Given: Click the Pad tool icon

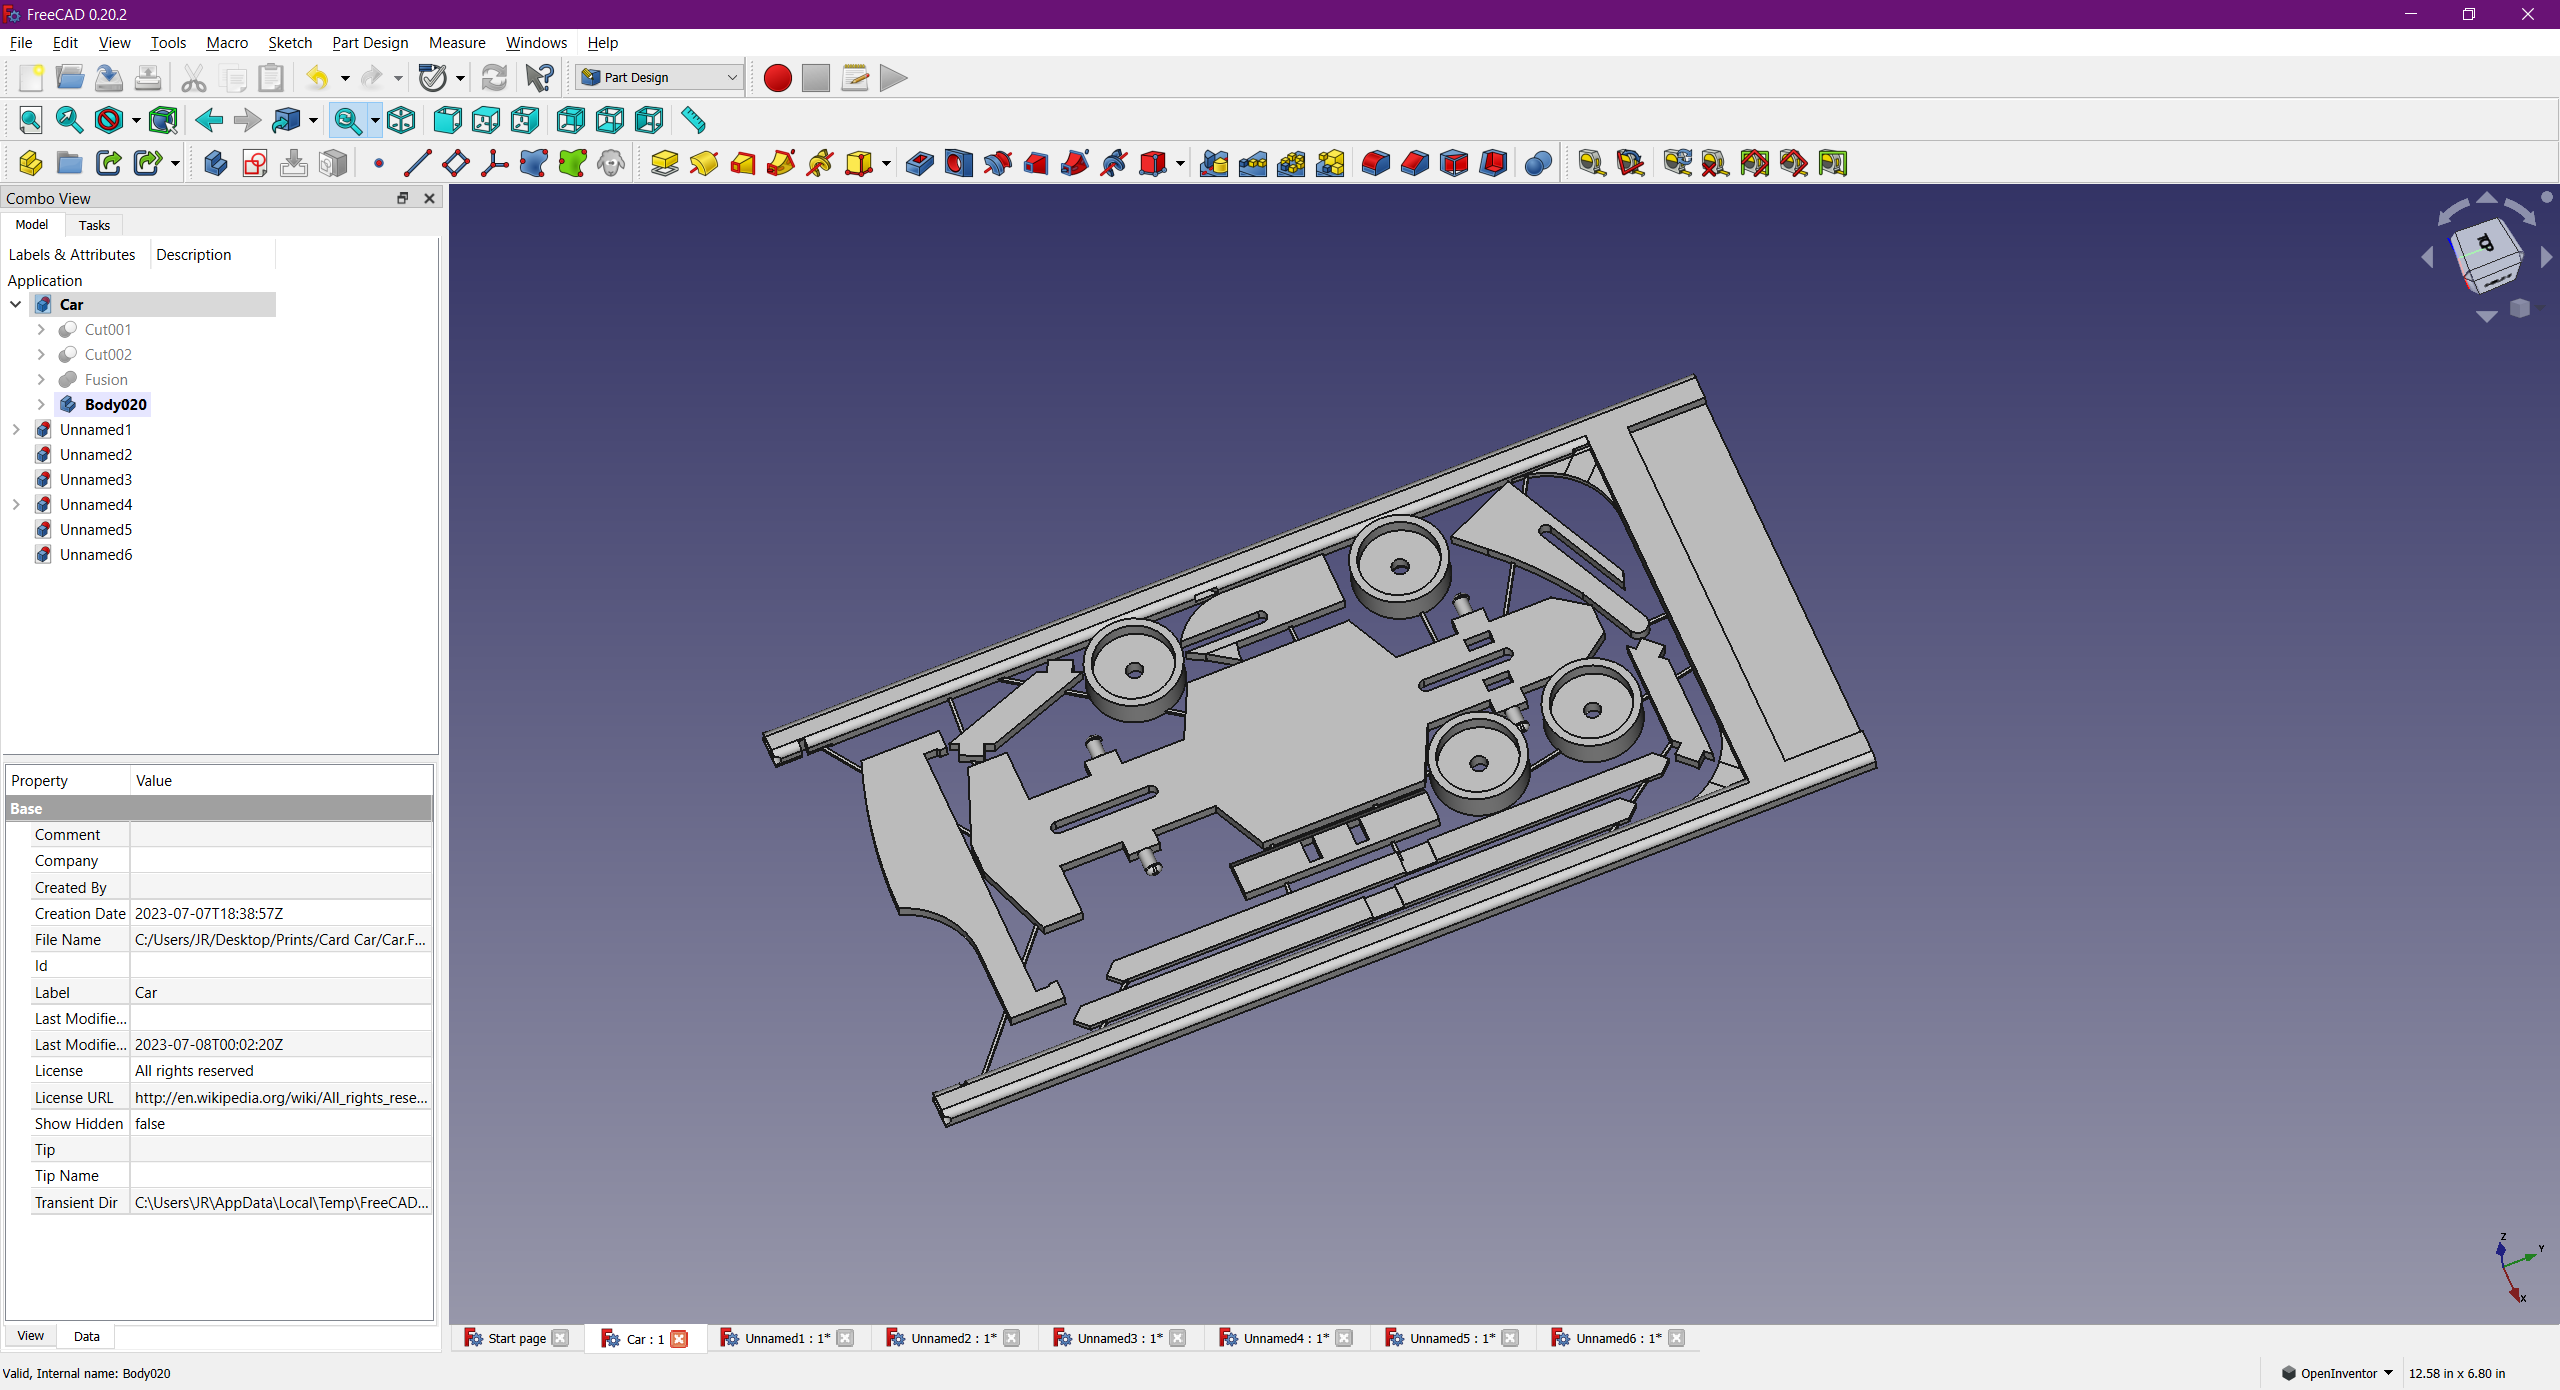Looking at the screenshot, I should coord(664,163).
